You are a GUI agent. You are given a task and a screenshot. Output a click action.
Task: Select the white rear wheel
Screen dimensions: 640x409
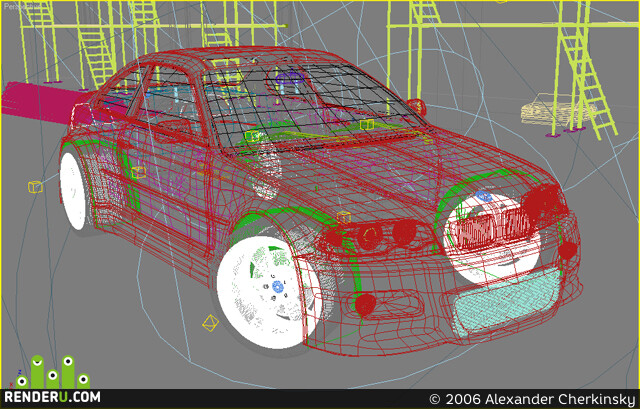(x=73, y=191)
